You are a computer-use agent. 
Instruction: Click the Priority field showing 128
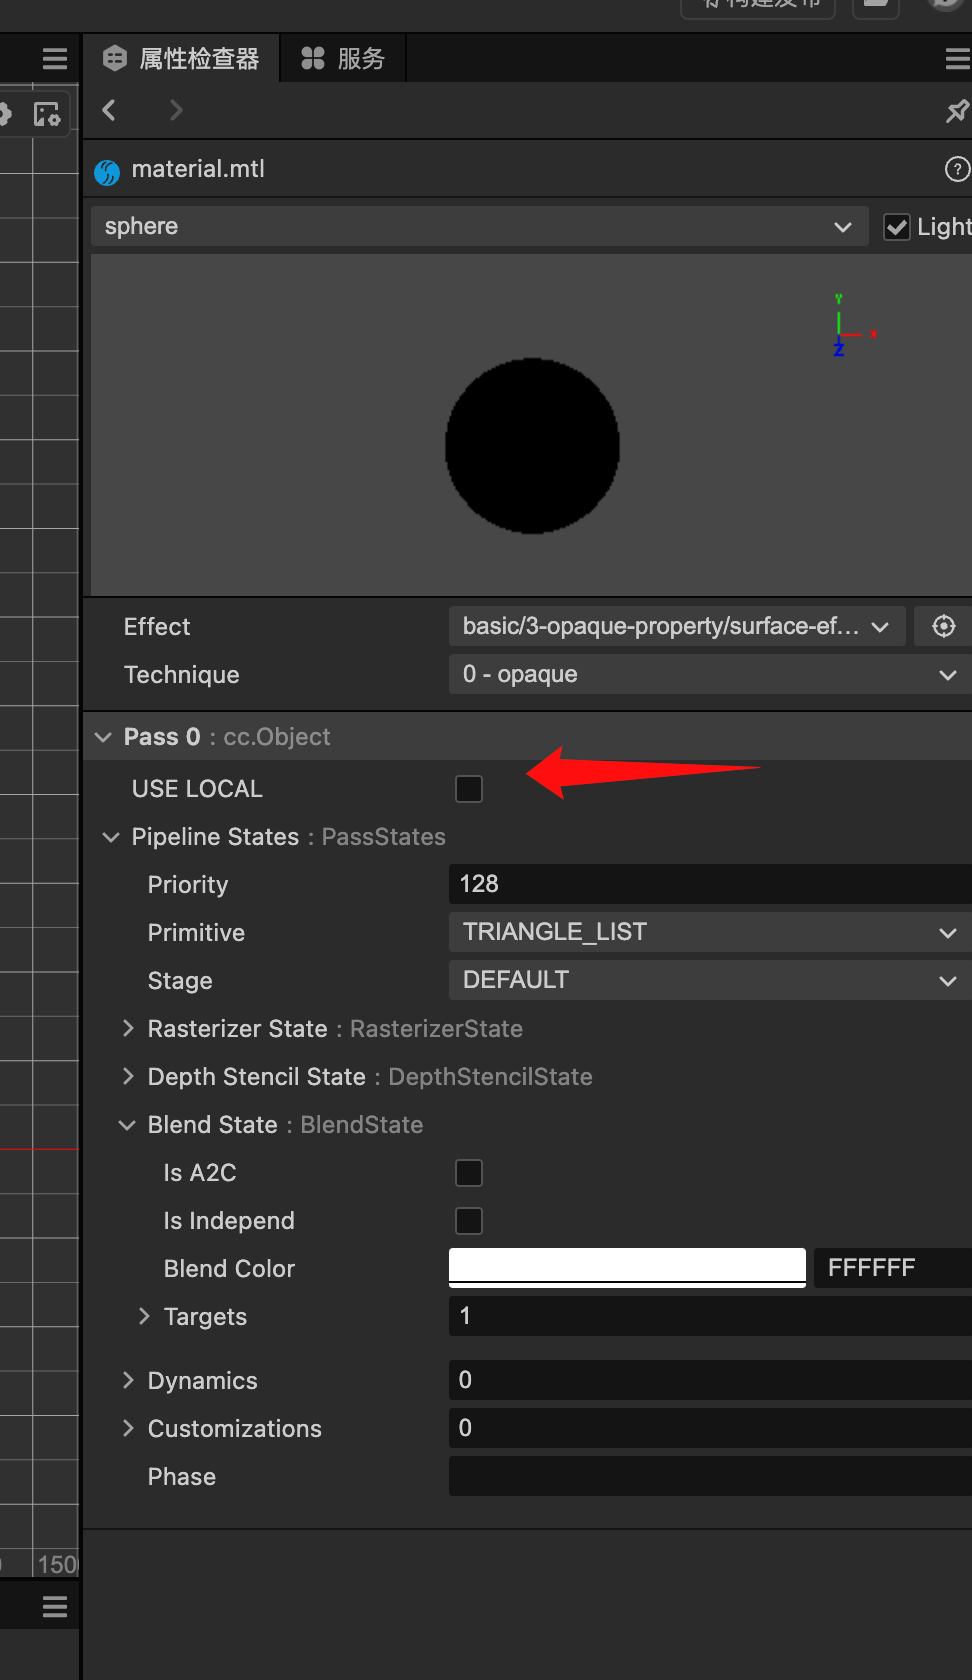click(x=710, y=884)
